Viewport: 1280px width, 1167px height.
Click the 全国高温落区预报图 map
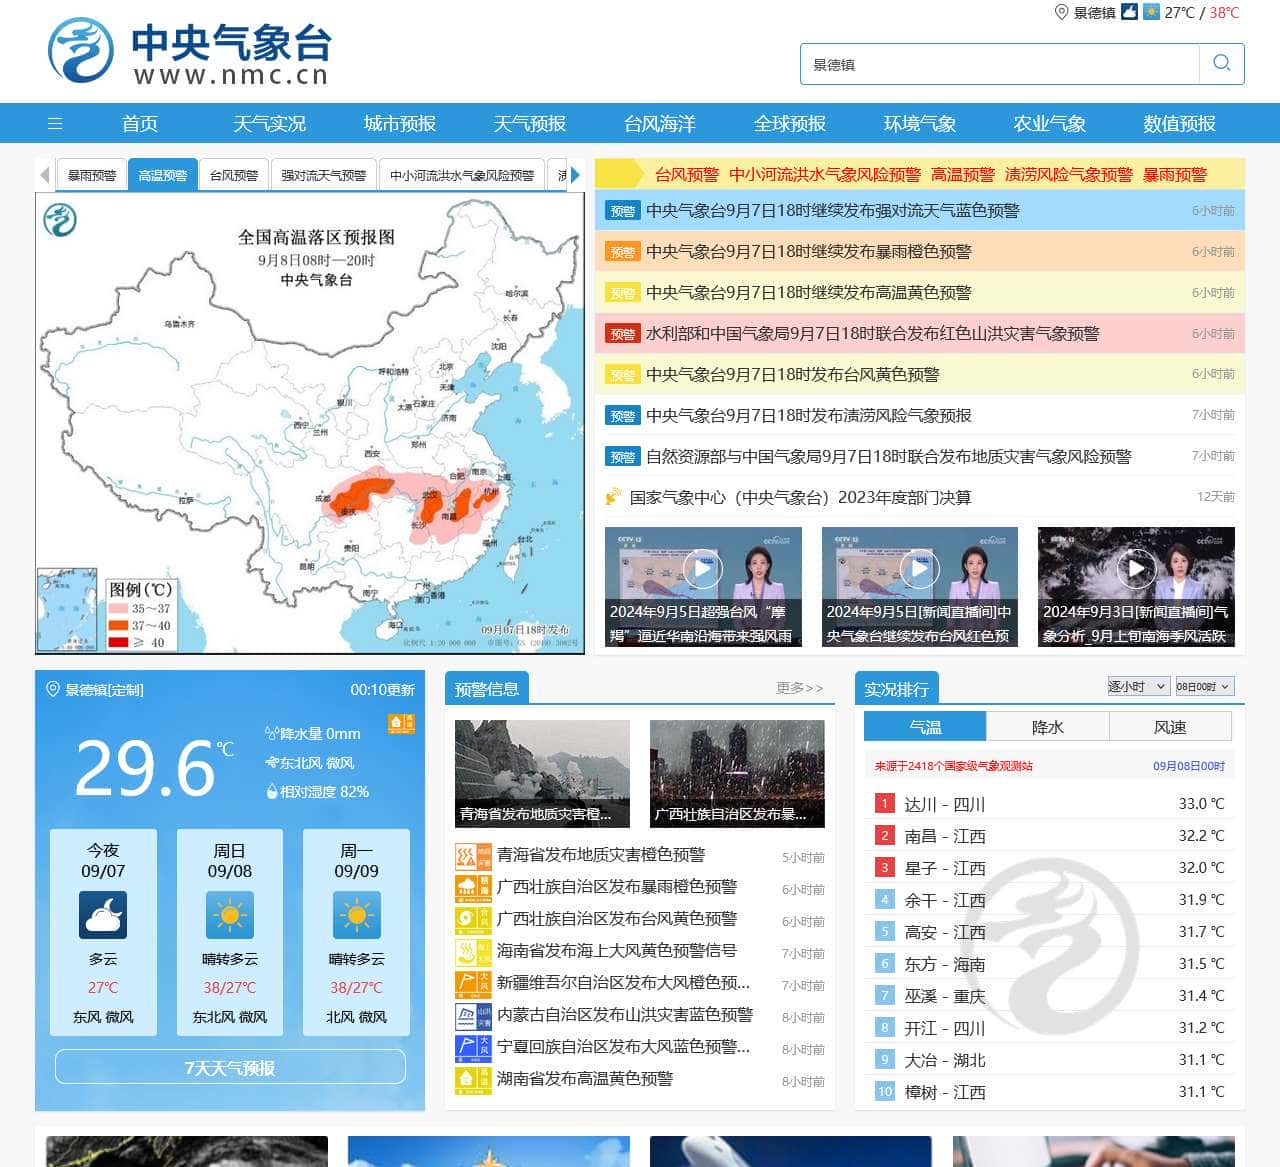[310, 423]
